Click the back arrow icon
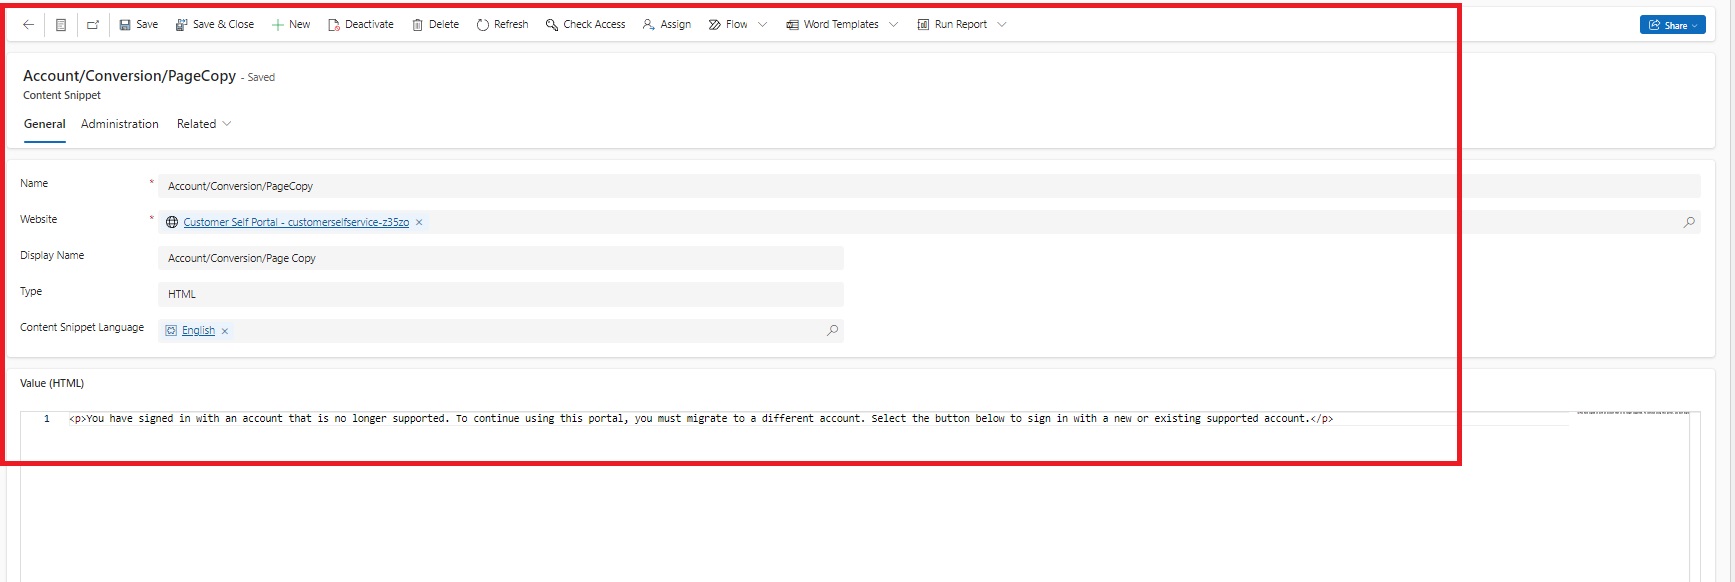 [x=28, y=25]
